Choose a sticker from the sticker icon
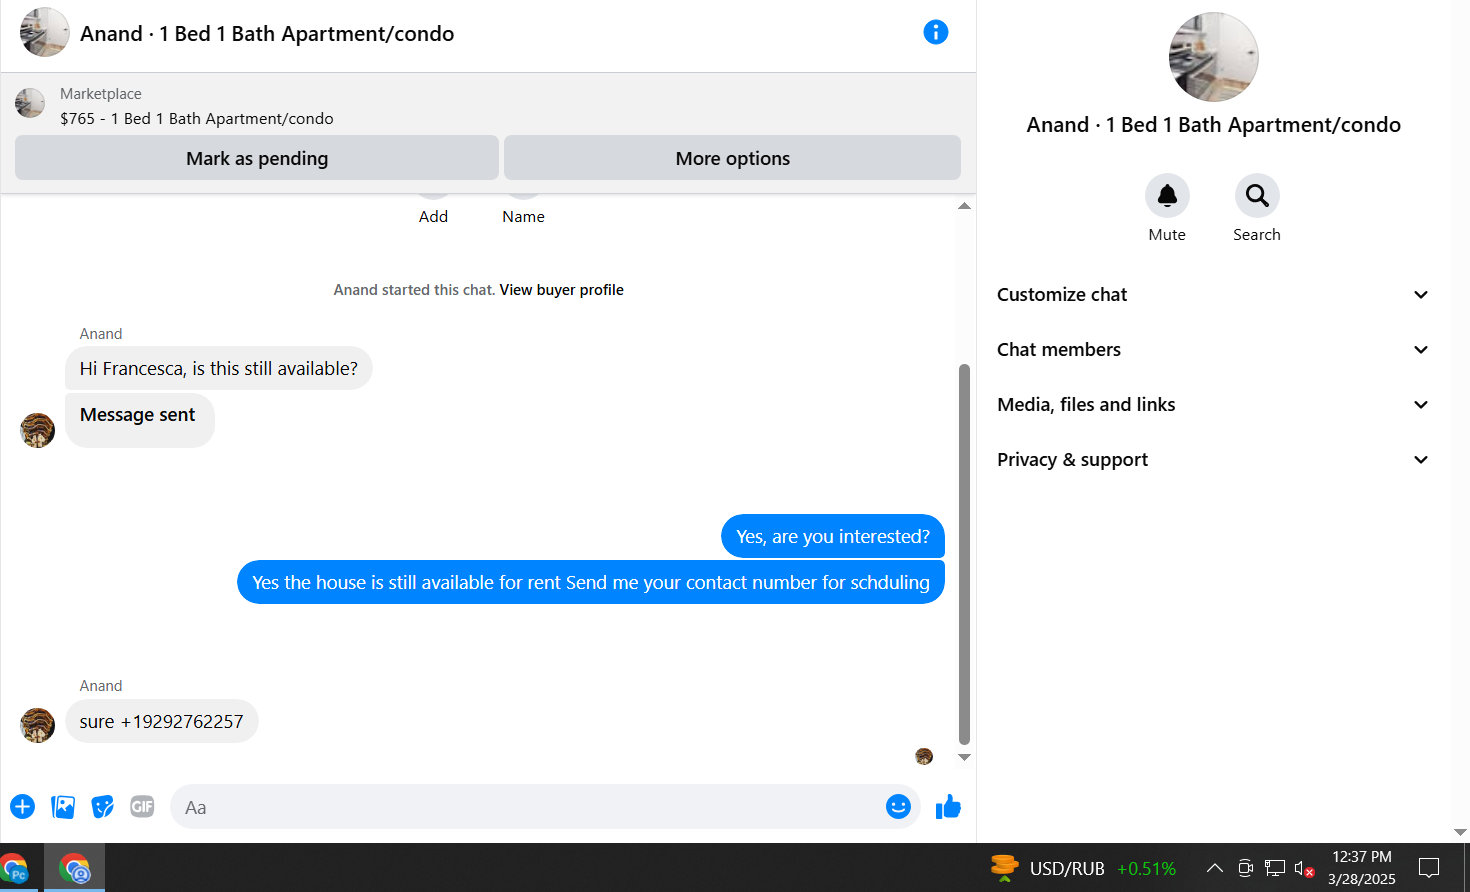The height and width of the screenshot is (892, 1470). point(103,807)
